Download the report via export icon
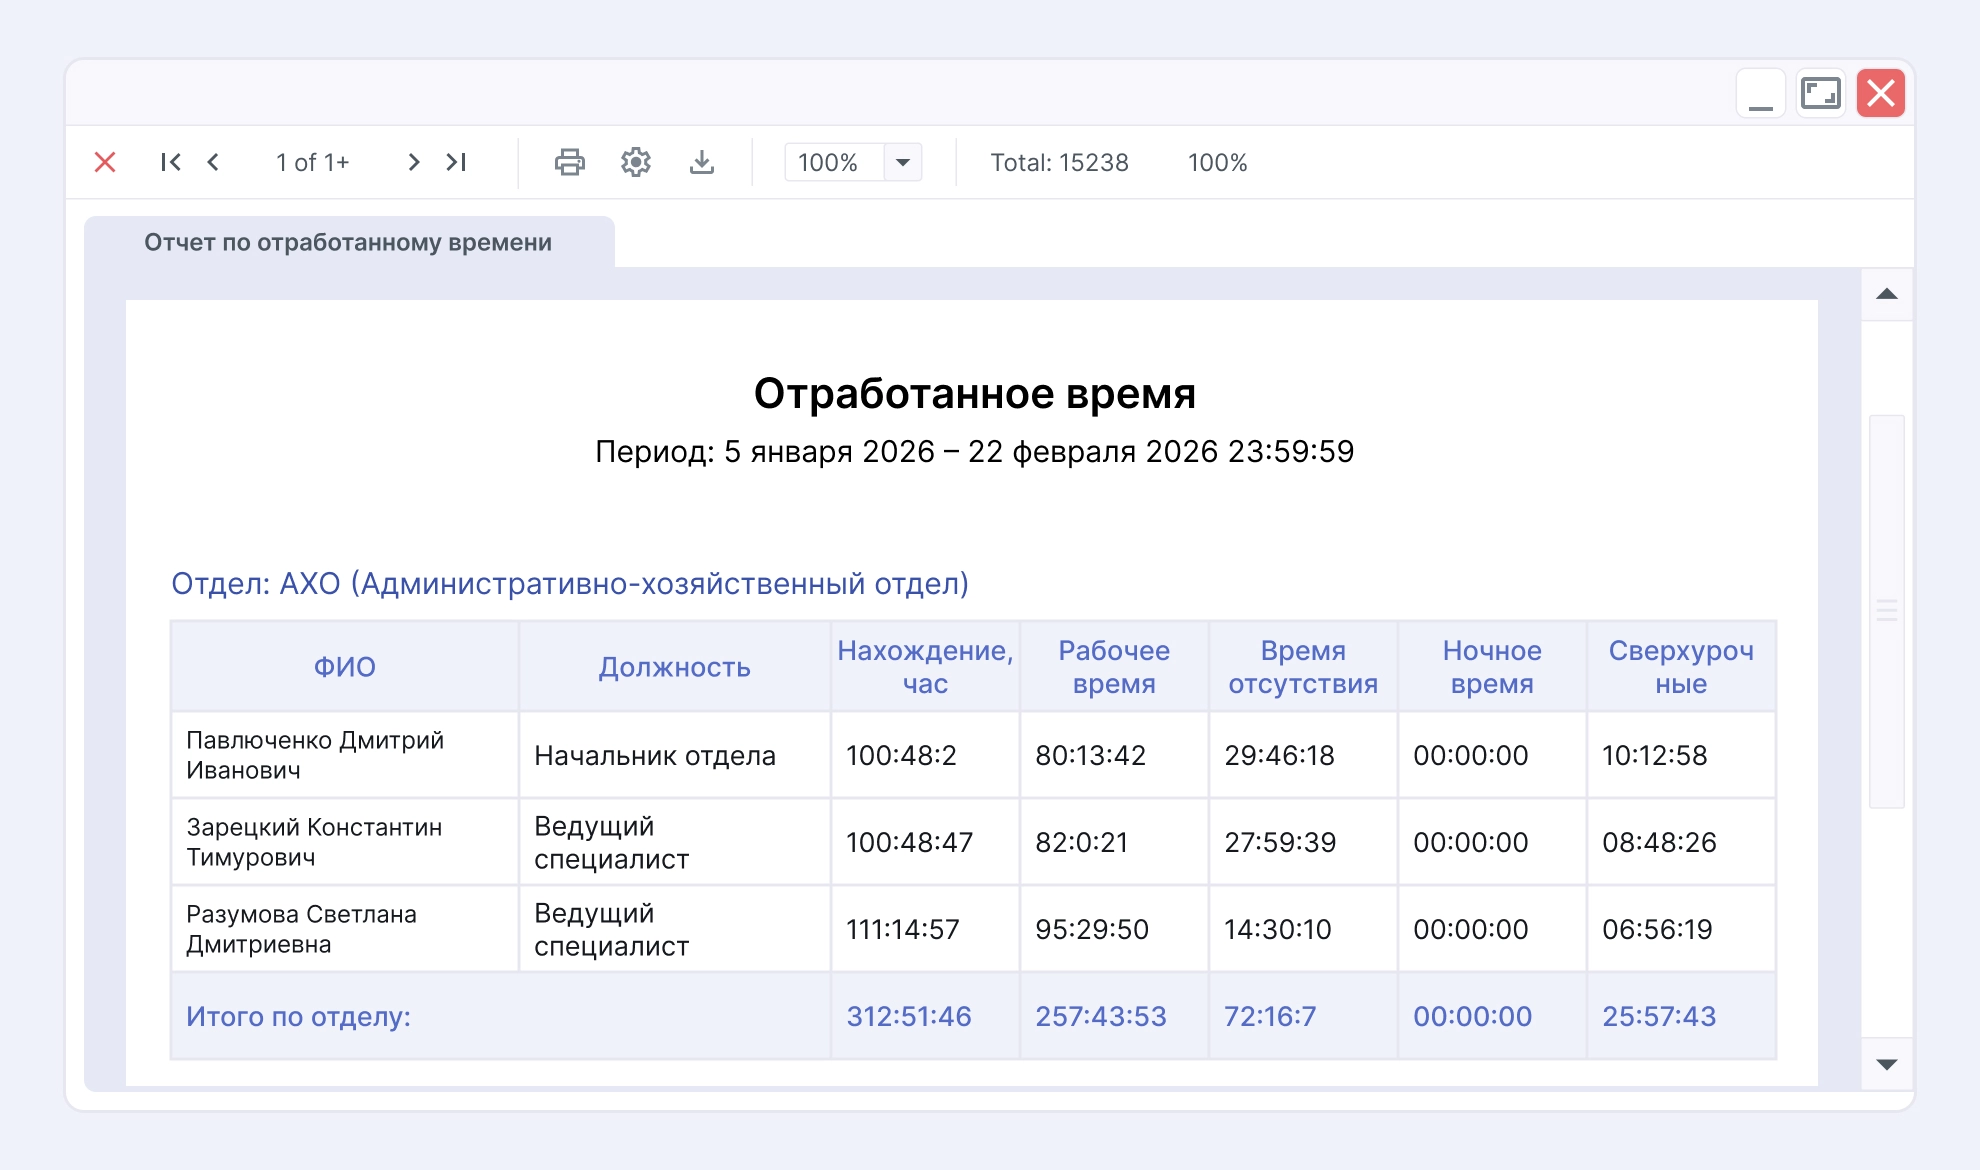 coord(702,162)
